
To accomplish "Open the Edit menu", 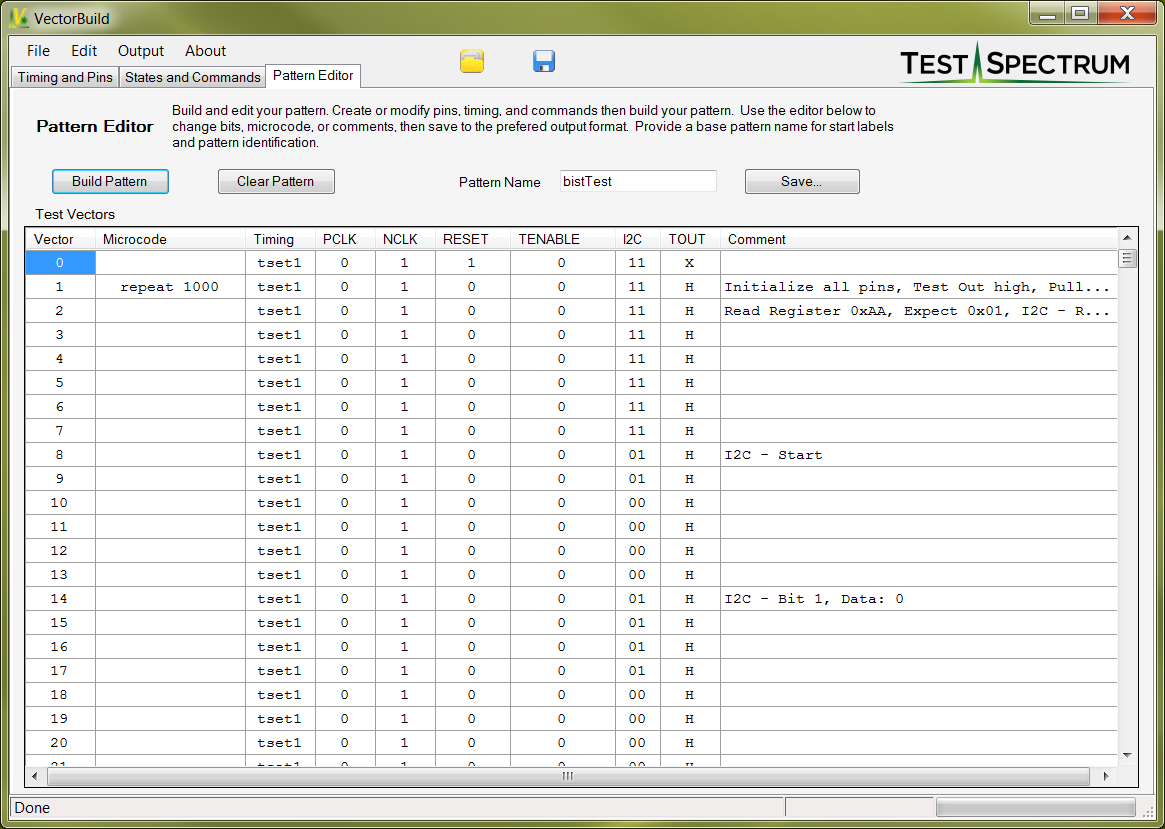I will [84, 51].
